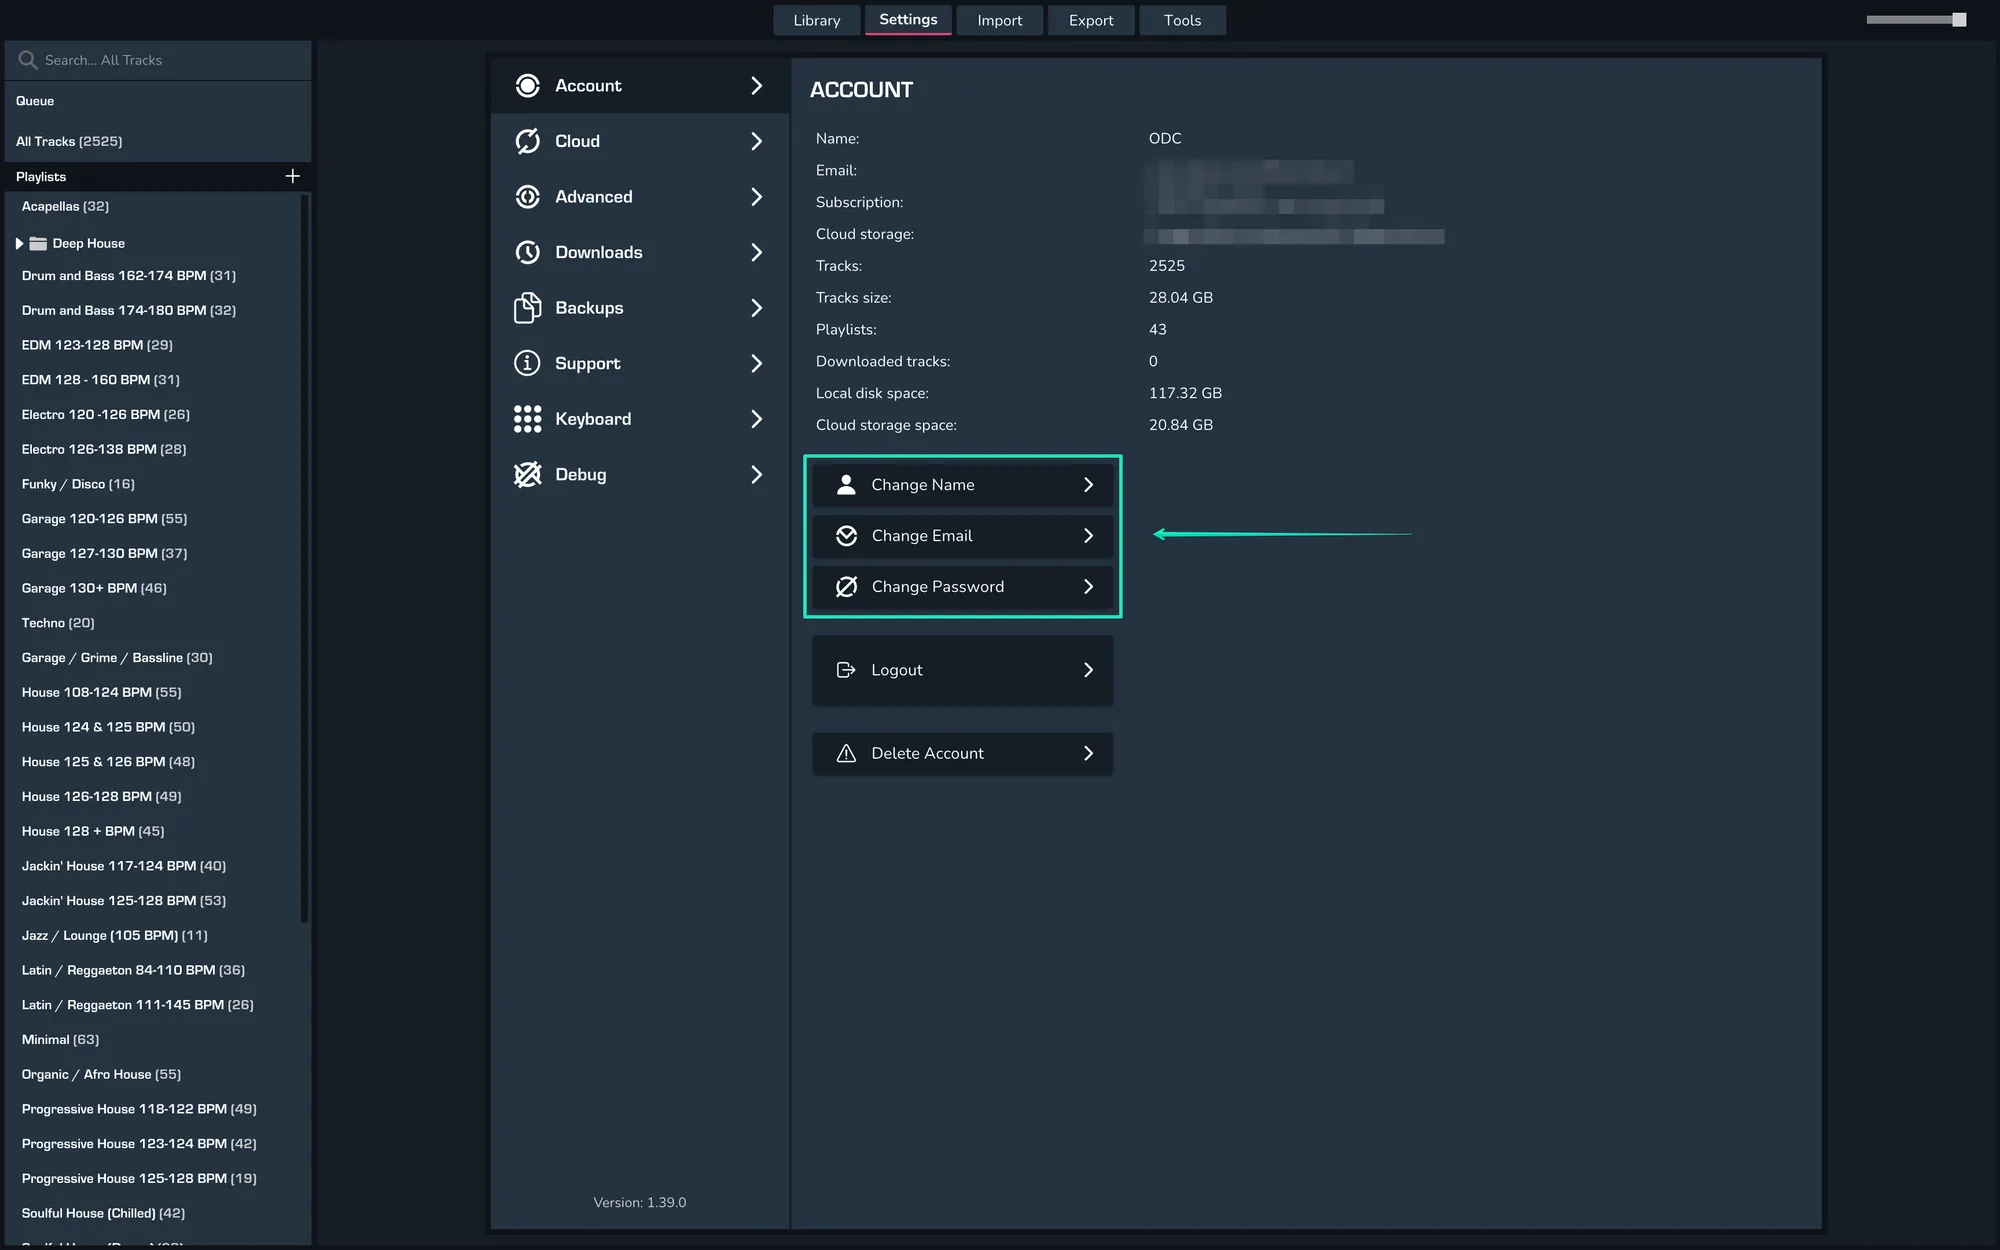Switch to the Library tab

tap(816, 20)
